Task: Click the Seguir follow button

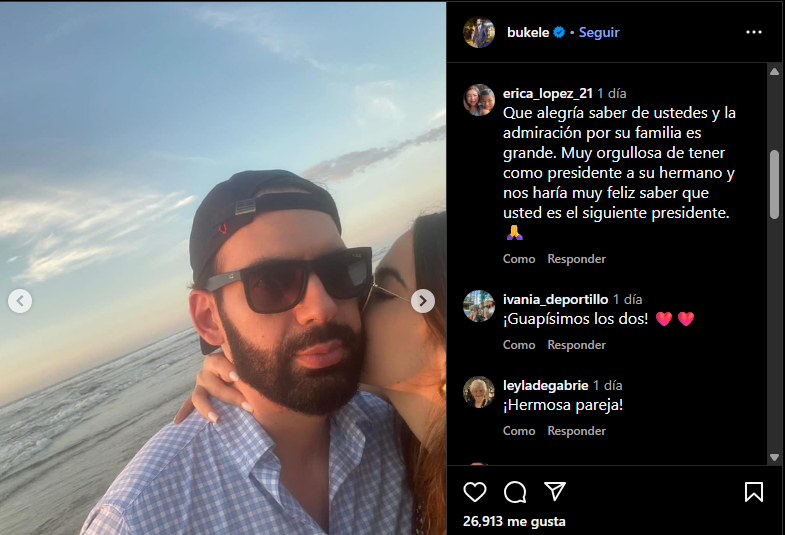Action: 600,32
